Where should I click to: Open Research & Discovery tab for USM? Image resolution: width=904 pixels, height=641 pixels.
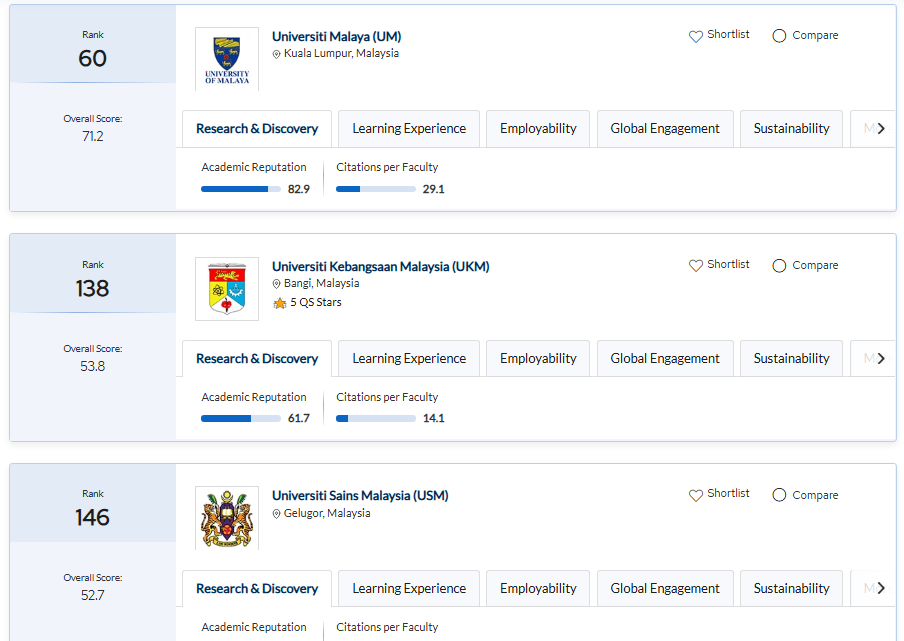257,589
